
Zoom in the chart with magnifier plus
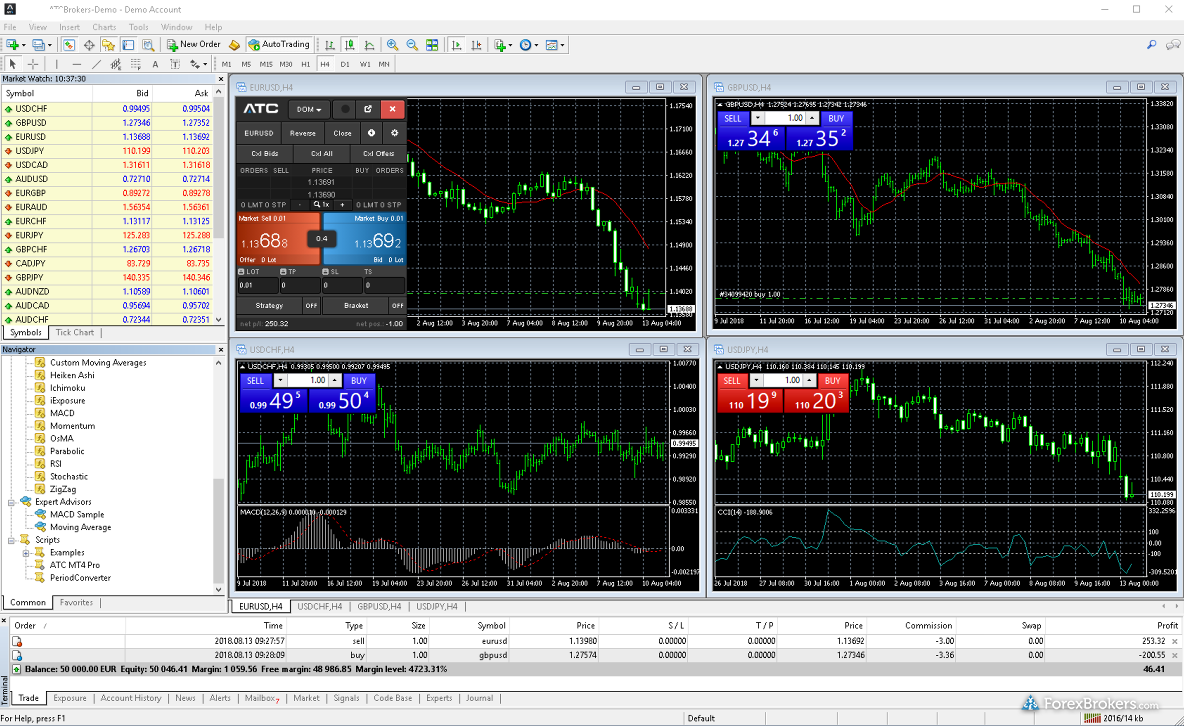click(393, 45)
